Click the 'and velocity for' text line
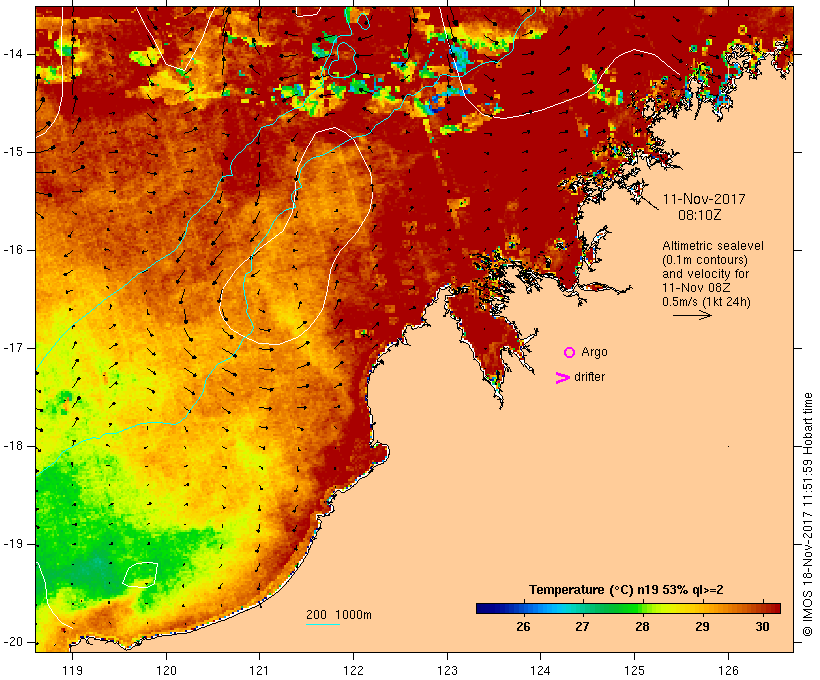820x680 pixels. 705,274
